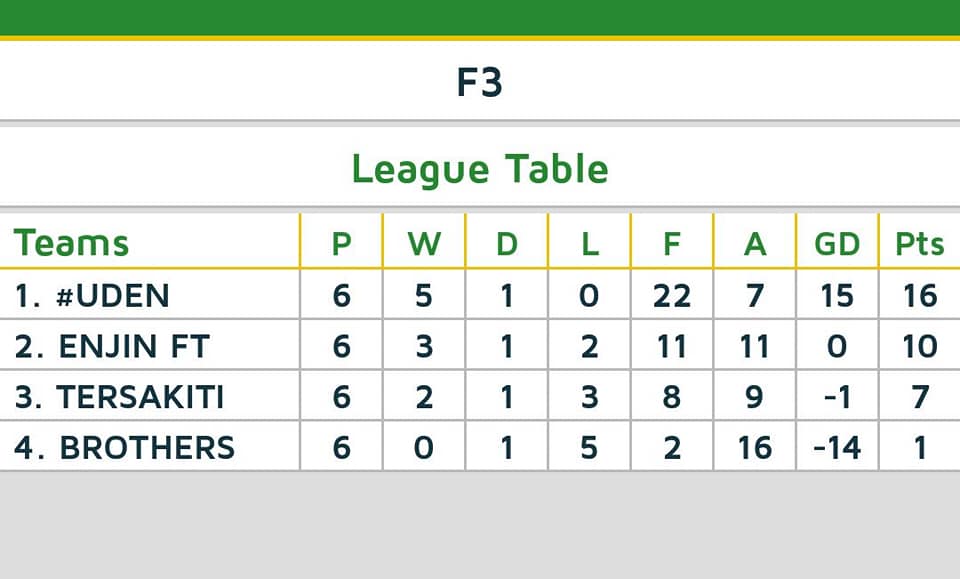This screenshot has width=960, height=579.
Task: Open the ENJIN FT team row
Action: (480, 346)
